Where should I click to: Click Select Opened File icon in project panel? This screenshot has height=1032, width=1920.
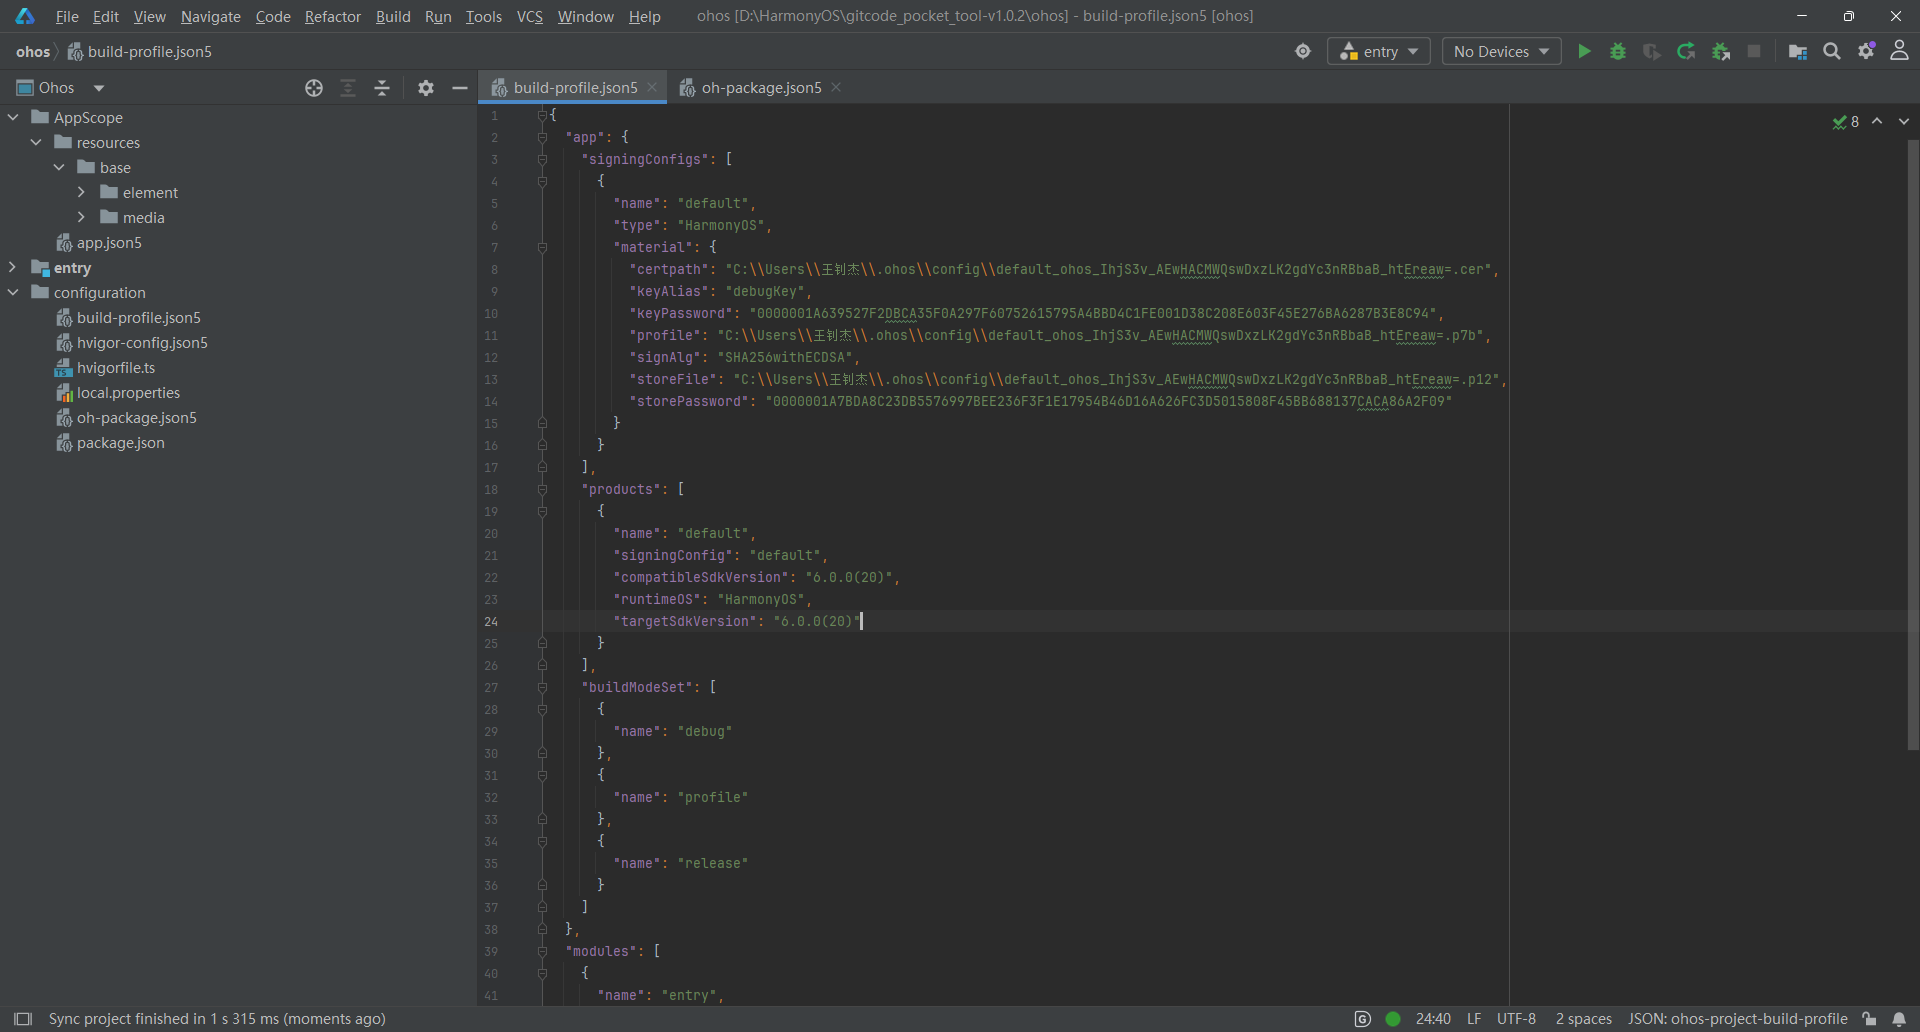[314, 88]
